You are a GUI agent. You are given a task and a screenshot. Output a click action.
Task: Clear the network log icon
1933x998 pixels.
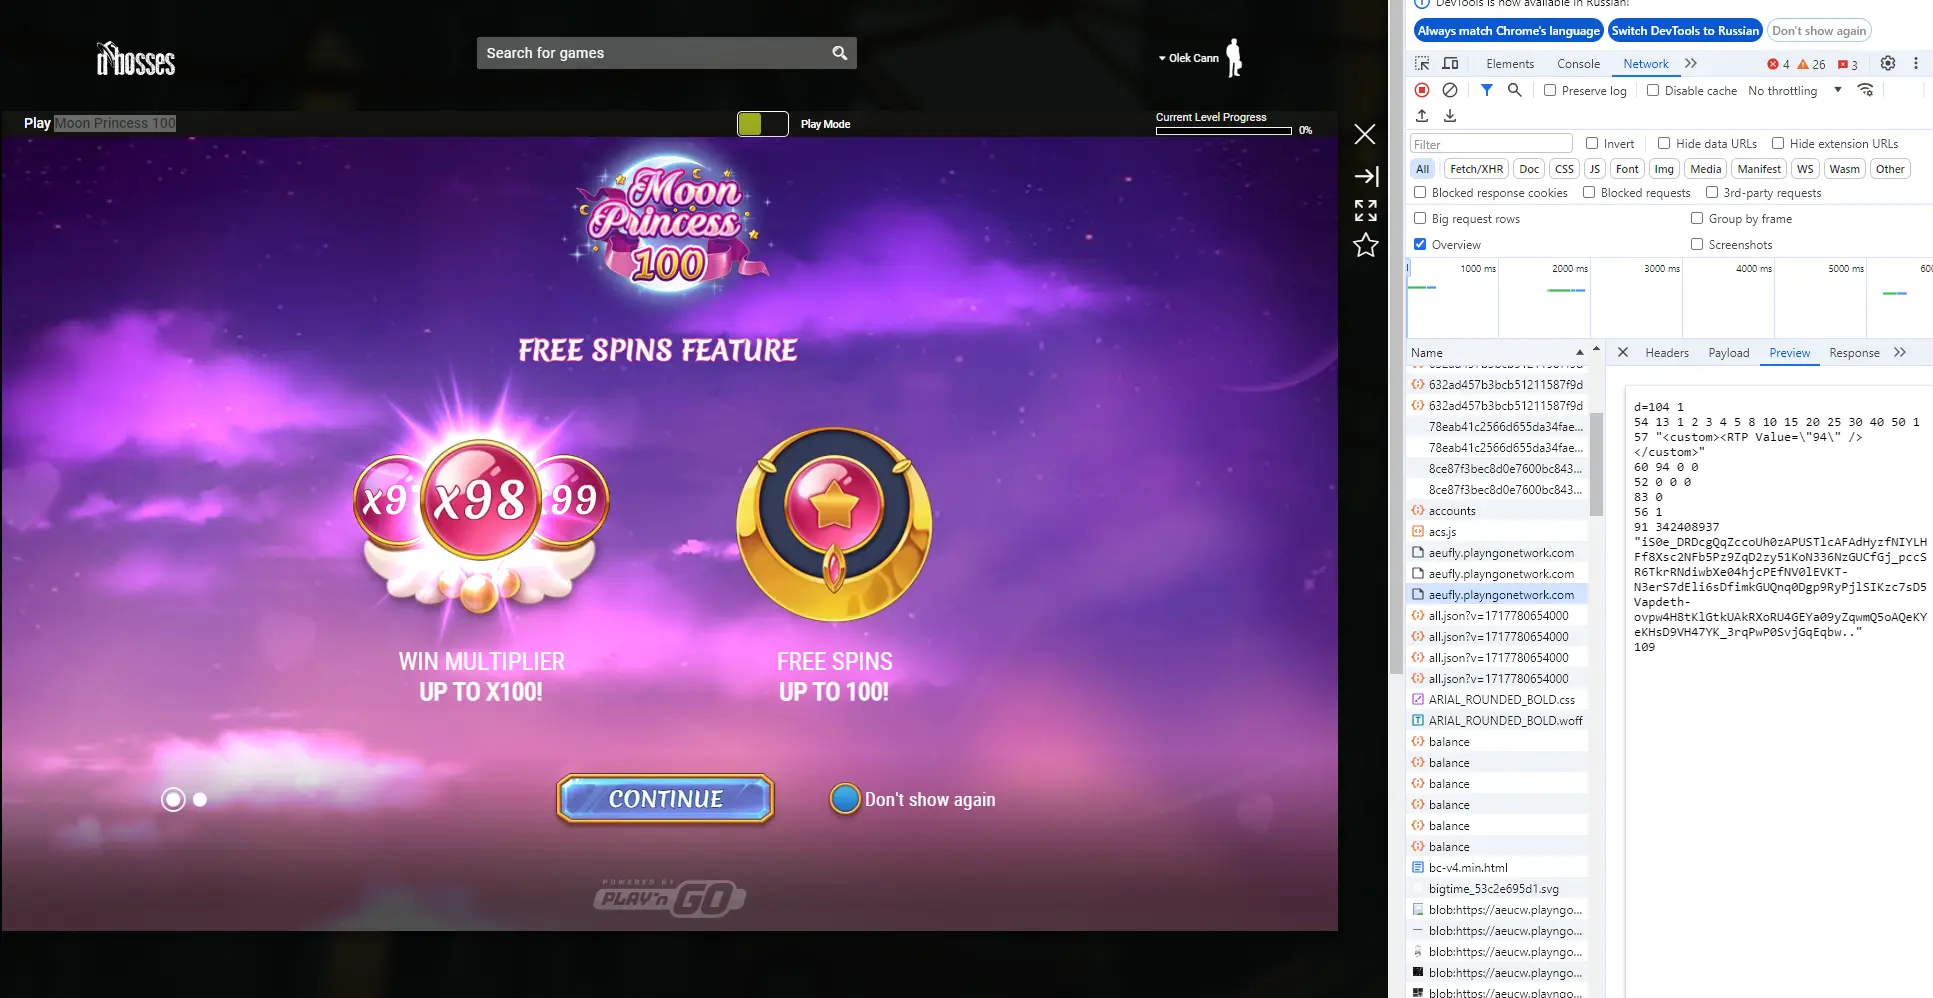coord(1450,90)
